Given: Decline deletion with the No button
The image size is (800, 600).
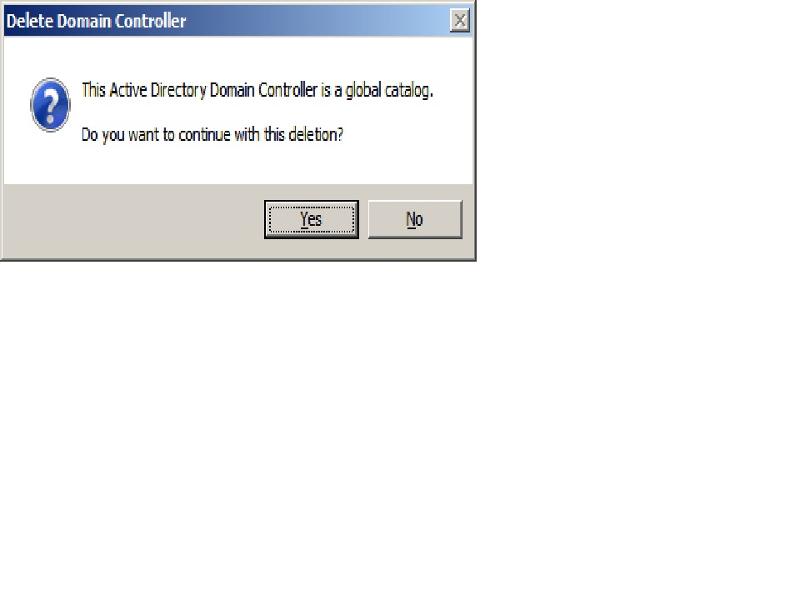Looking at the screenshot, I should pos(415,219).
